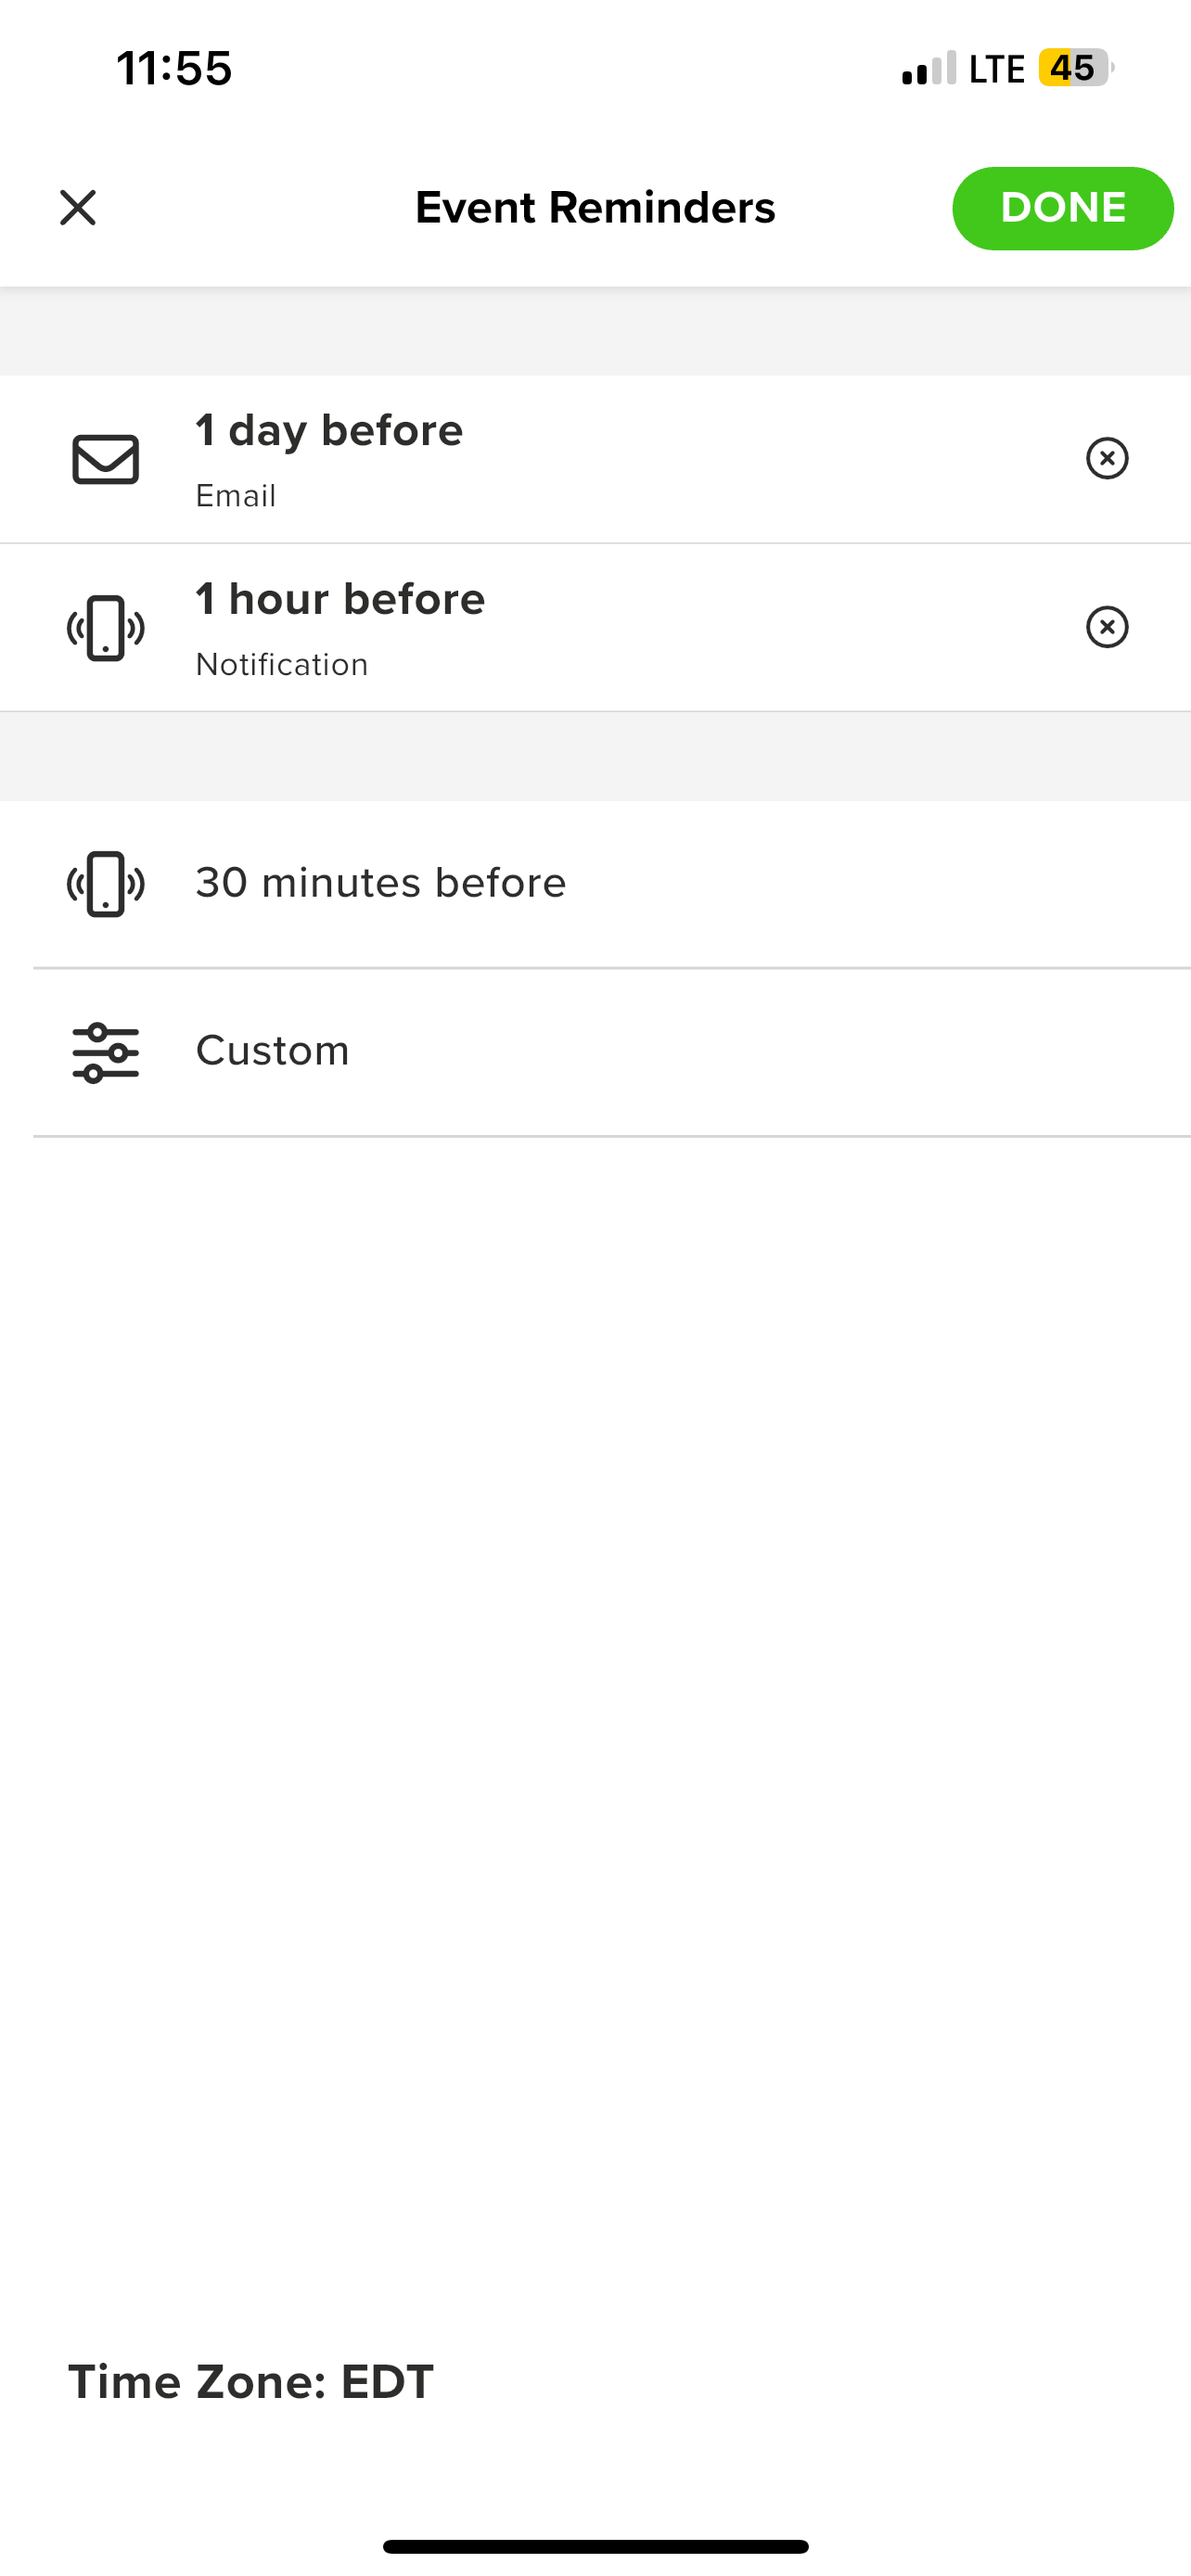The height and width of the screenshot is (2576, 1191).
Task: Close the Event Reminders screen with X
Action: pyautogui.click(x=78, y=208)
